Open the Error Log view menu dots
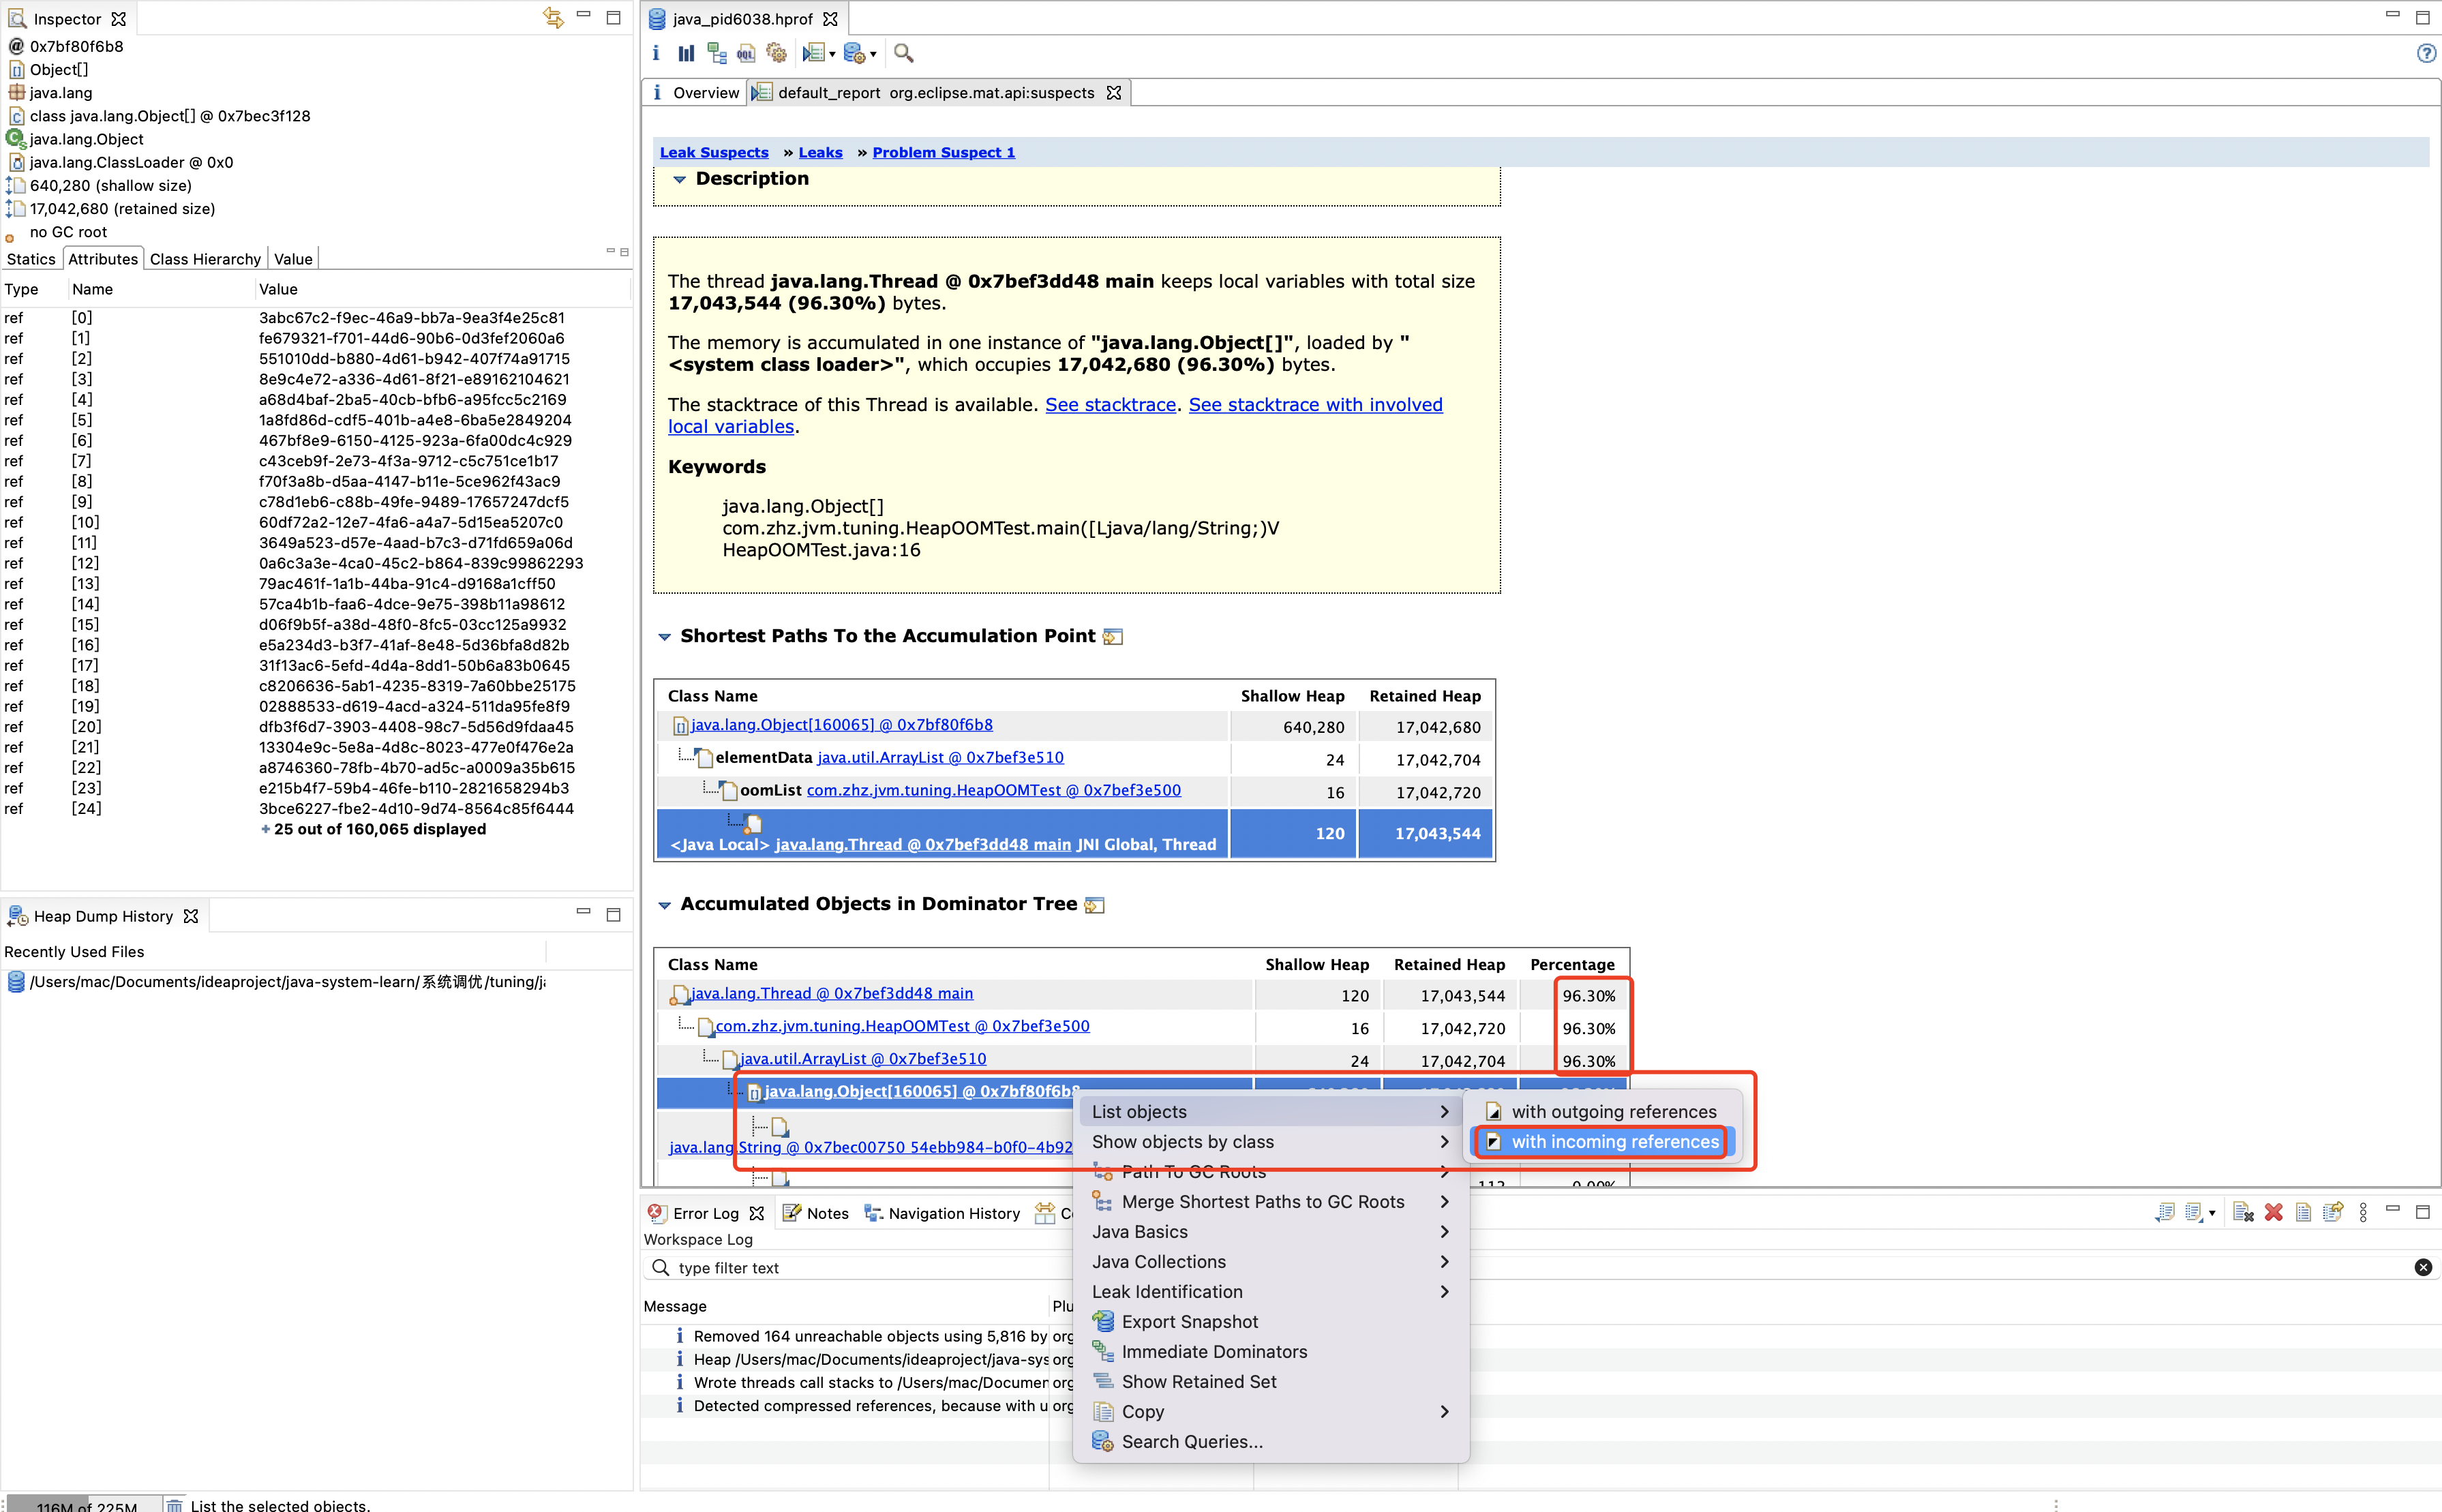The width and height of the screenshot is (2442, 1512). (x=2363, y=1212)
